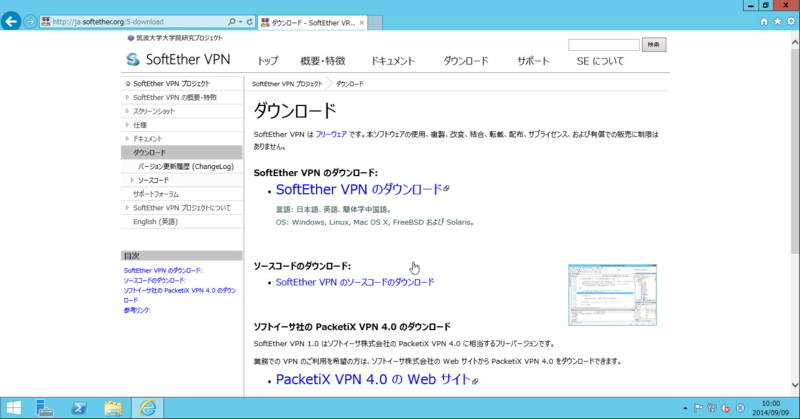Open the サポート navigation menu item
This screenshot has width=800, height=419.
533,61
